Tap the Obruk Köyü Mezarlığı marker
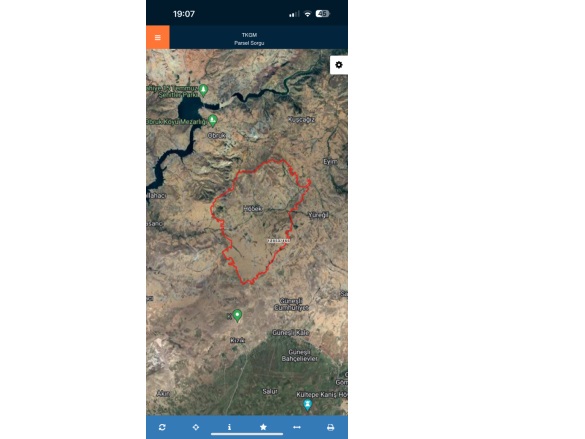The height and width of the screenshot is (439, 585). (x=213, y=121)
